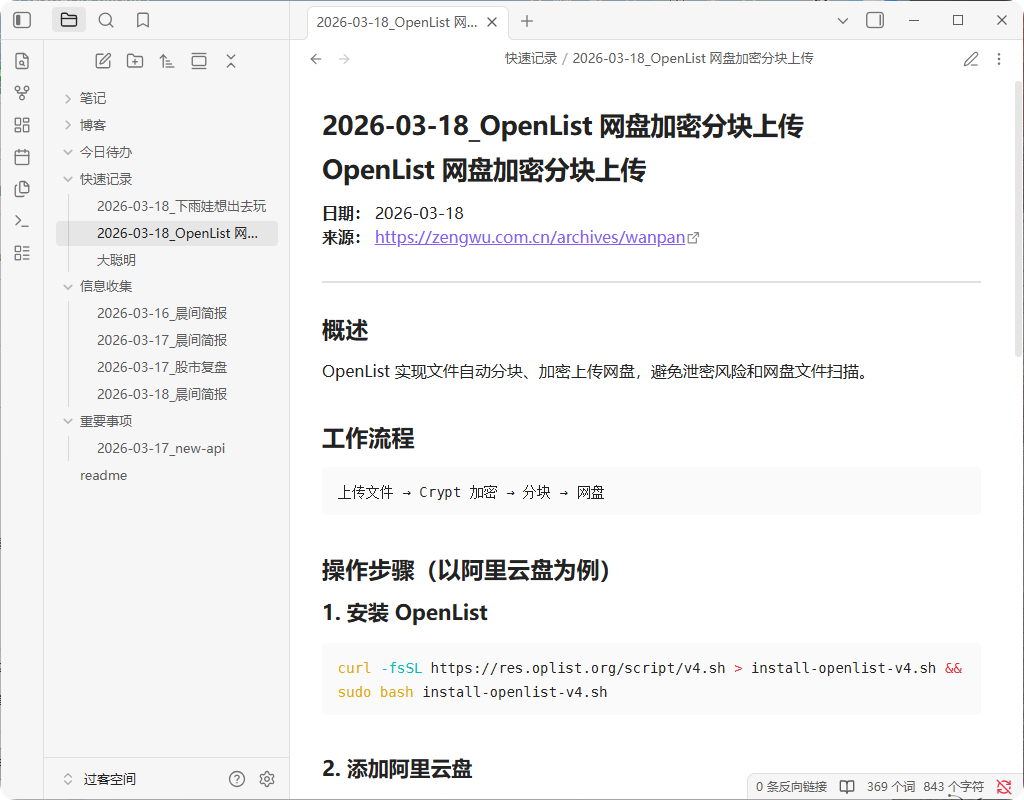Toggle the right sidebar panel
This screenshot has height=800, width=1024.
click(x=875, y=20)
